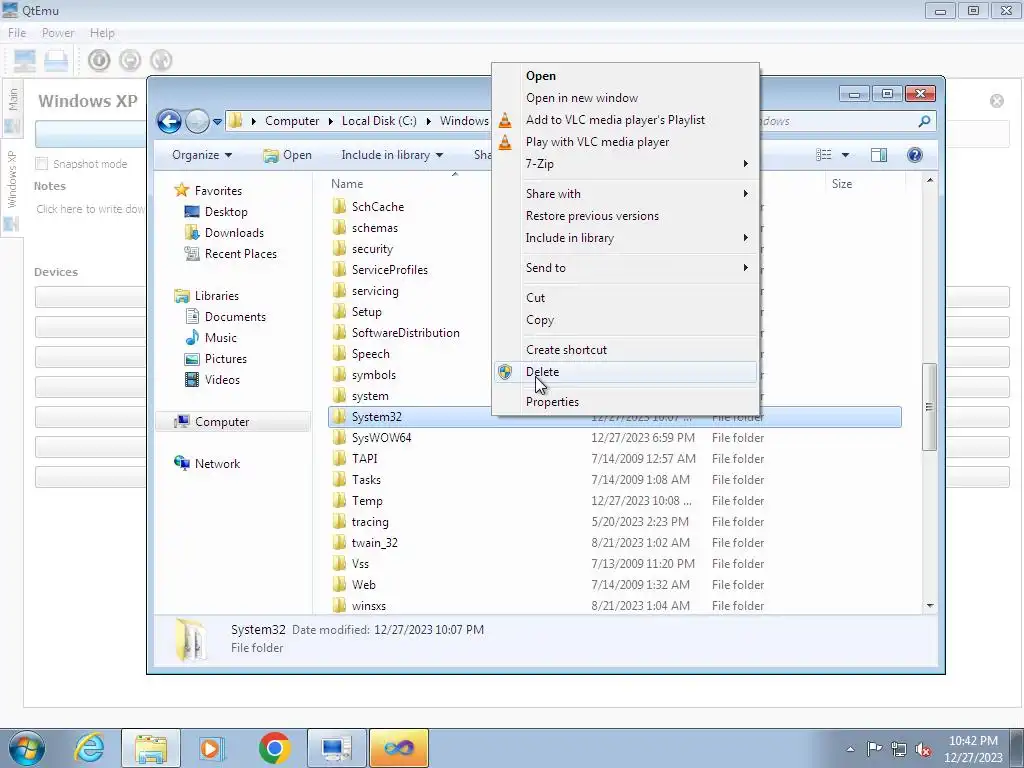Select the ServiceProfiles folder
This screenshot has height=768, width=1024.
click(x=389, y=270)
